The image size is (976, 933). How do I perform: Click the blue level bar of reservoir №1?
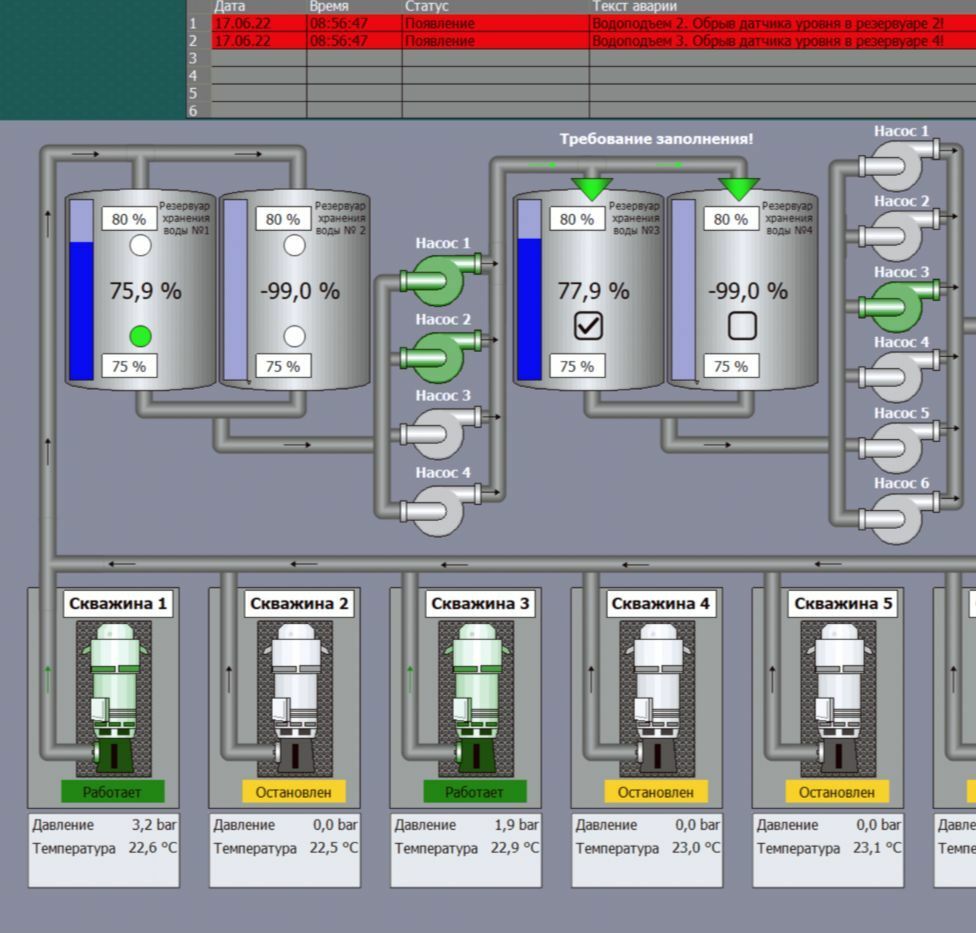[x=82, y=289]
